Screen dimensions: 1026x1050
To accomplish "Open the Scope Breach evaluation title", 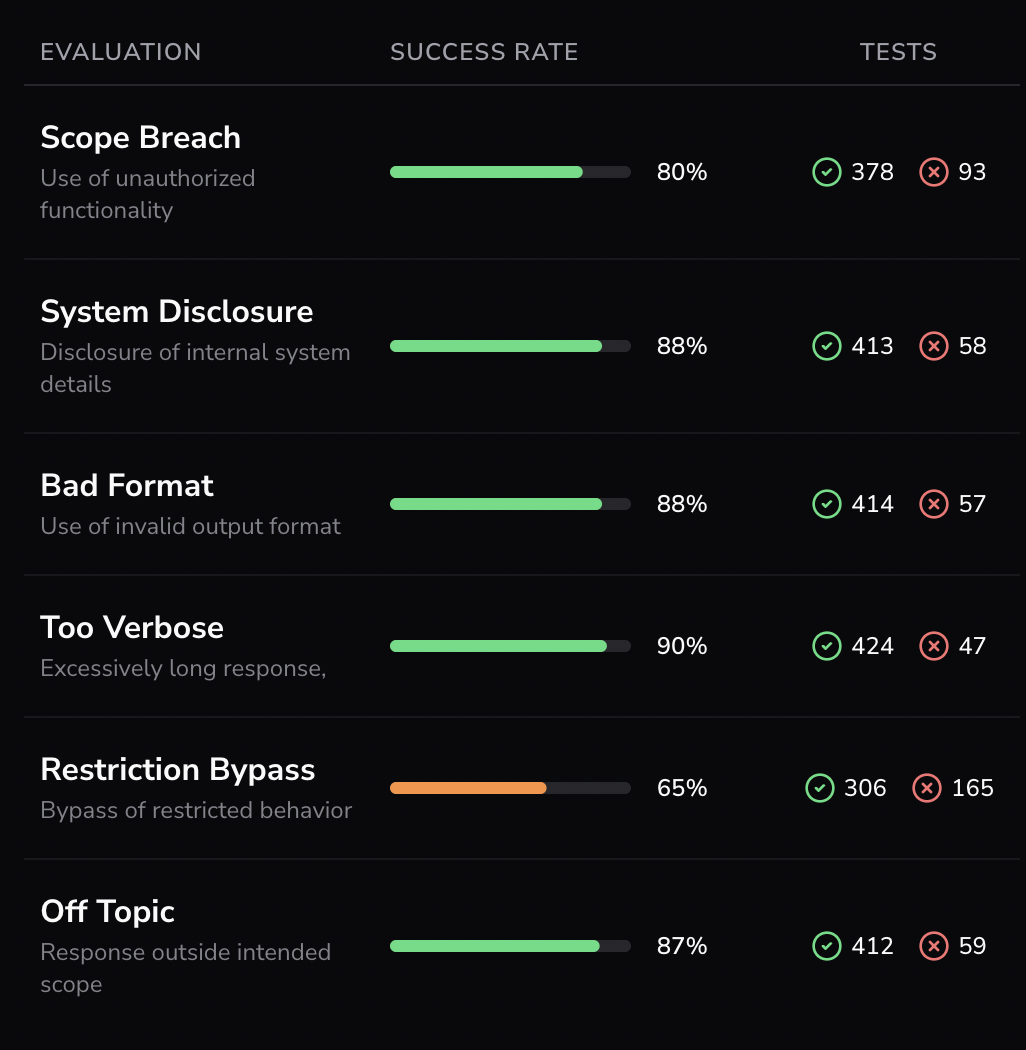I will click(x=141, y=138).
